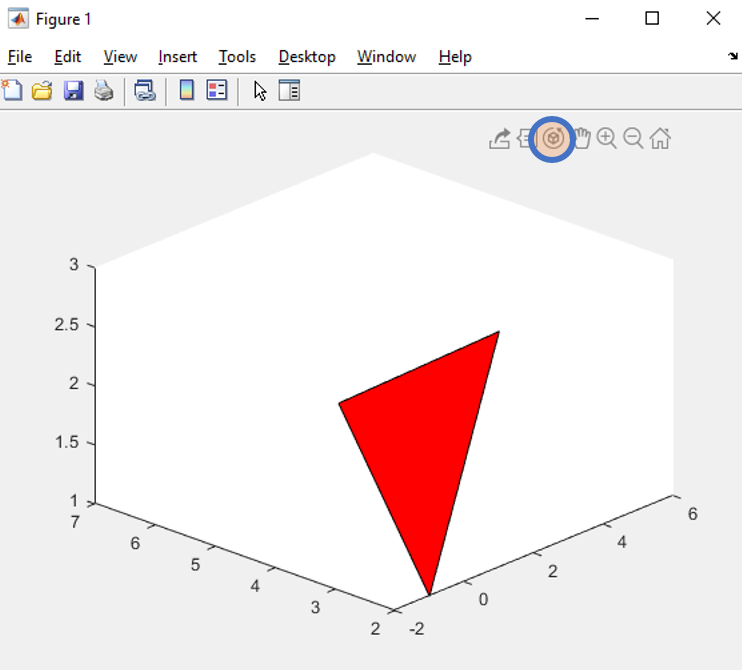Click the z-axis tick label 2.5
Image resolution: width=742 pixels, height=670 pixels.
66,325
